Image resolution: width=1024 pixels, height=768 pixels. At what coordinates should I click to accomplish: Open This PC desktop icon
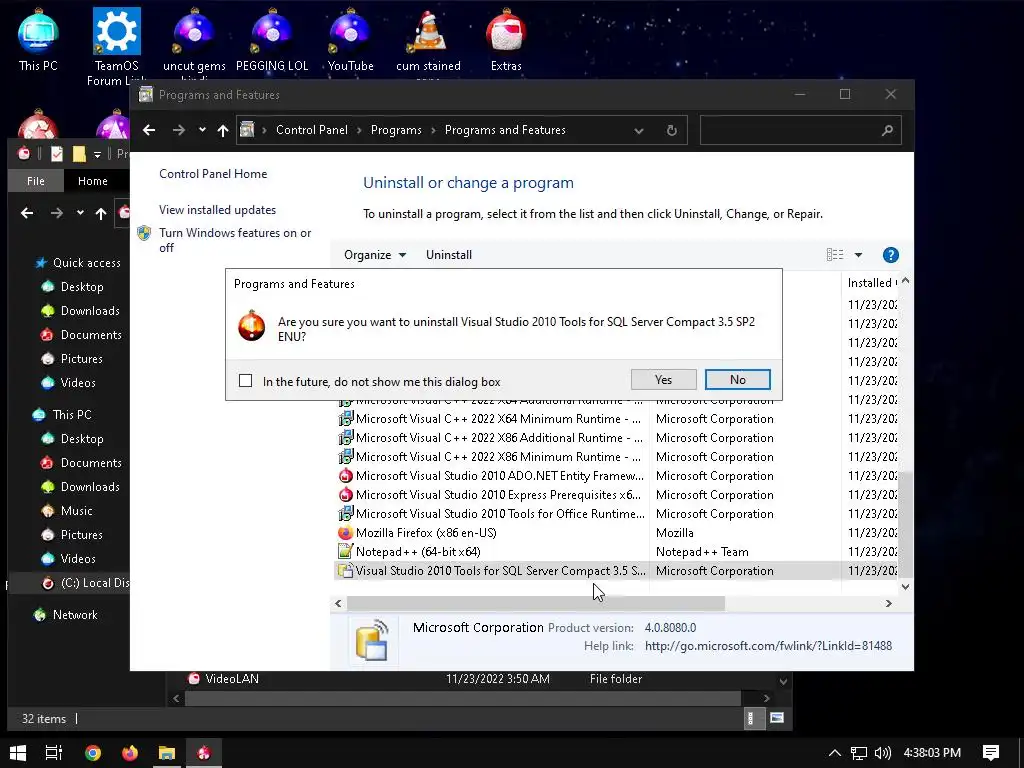[38, 40]
